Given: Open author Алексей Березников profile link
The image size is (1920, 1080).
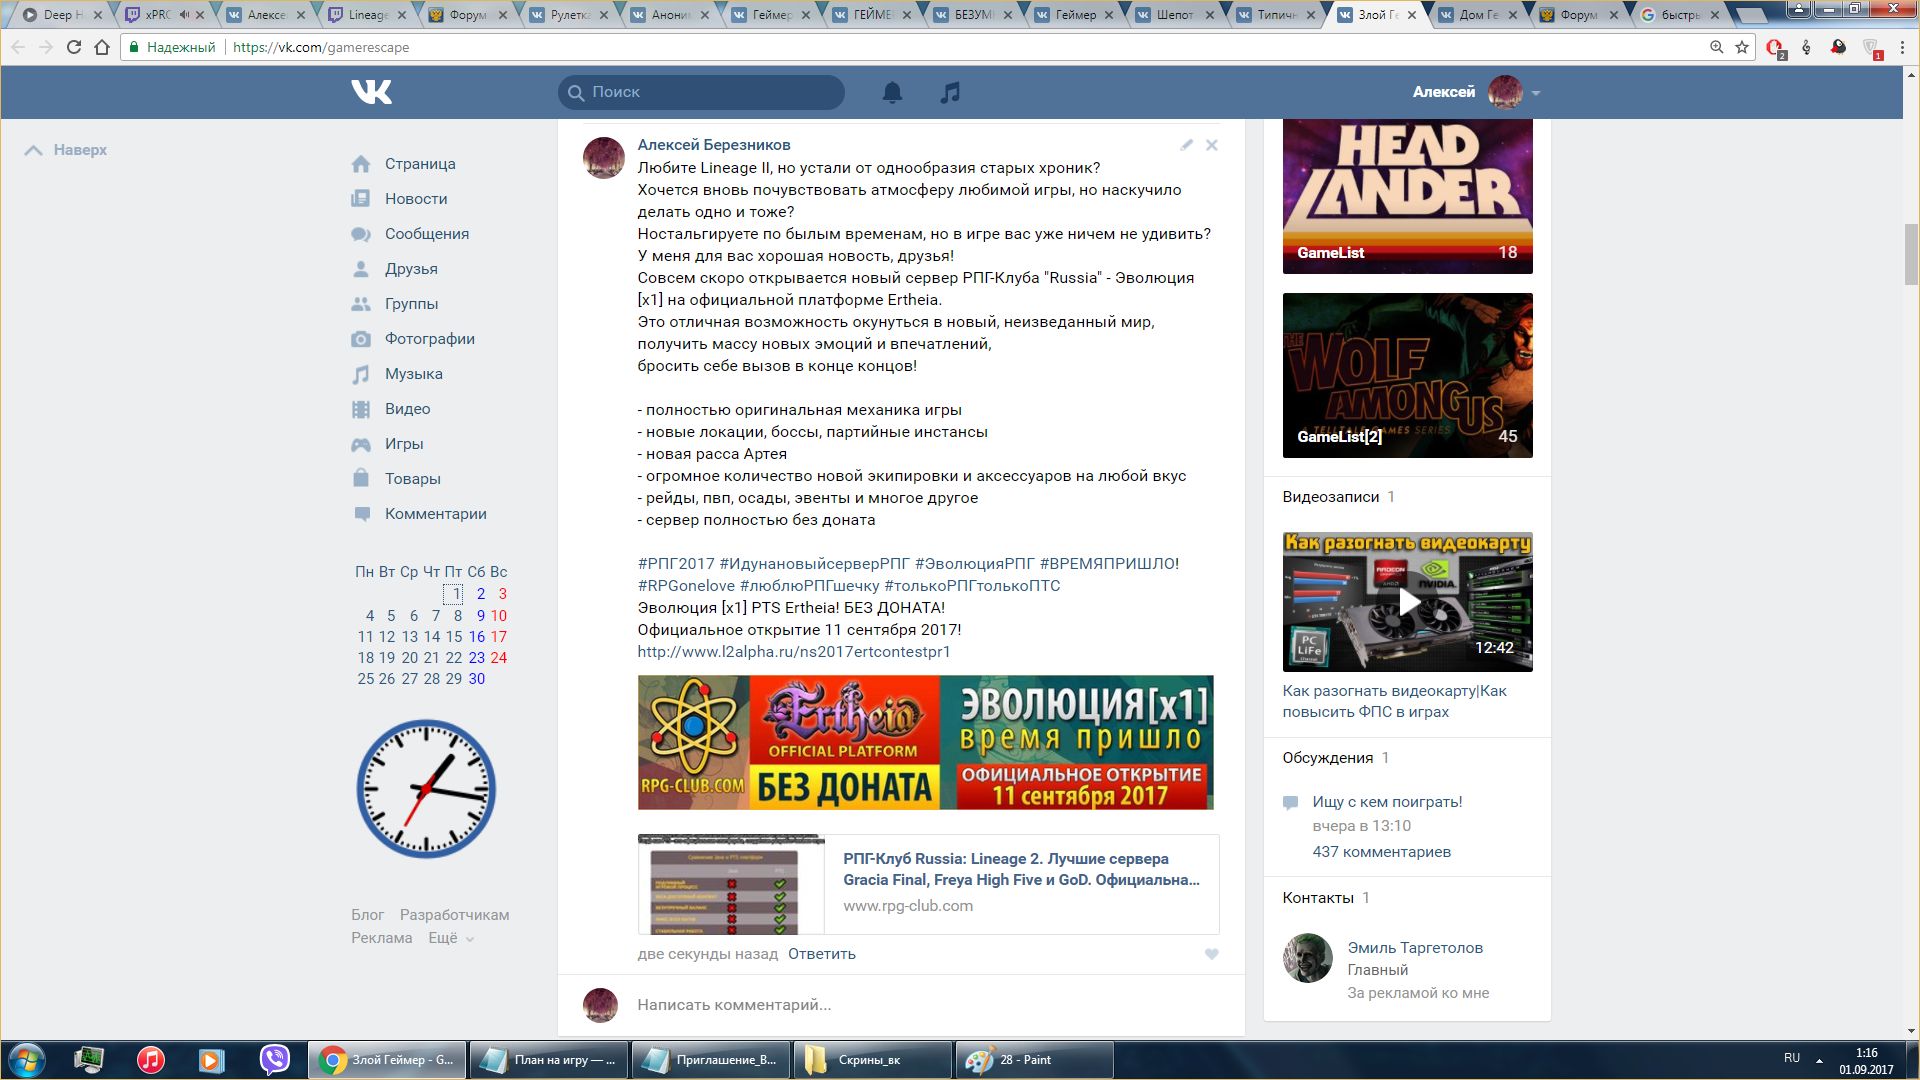Looking at the screenshot, I should 714,145.
